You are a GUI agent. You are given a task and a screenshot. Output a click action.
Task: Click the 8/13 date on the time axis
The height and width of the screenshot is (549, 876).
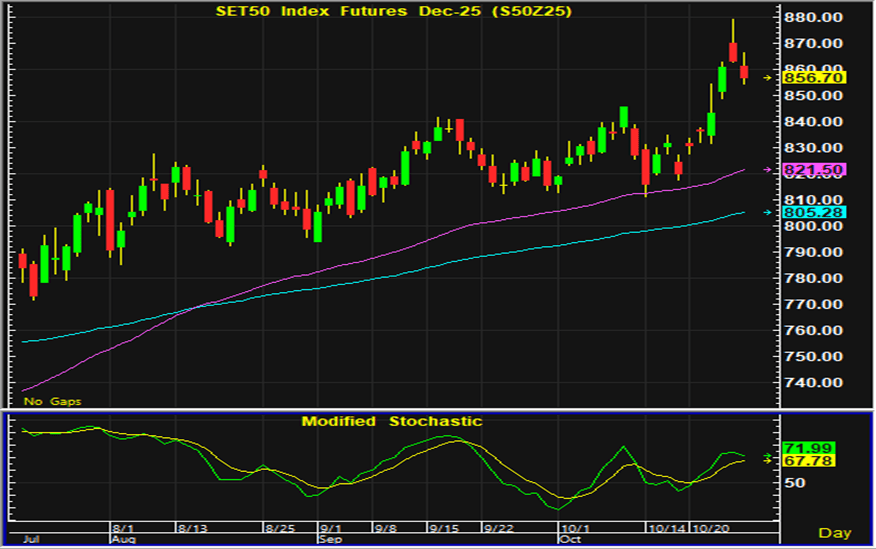pyautogui.click(x=192, y=527)
